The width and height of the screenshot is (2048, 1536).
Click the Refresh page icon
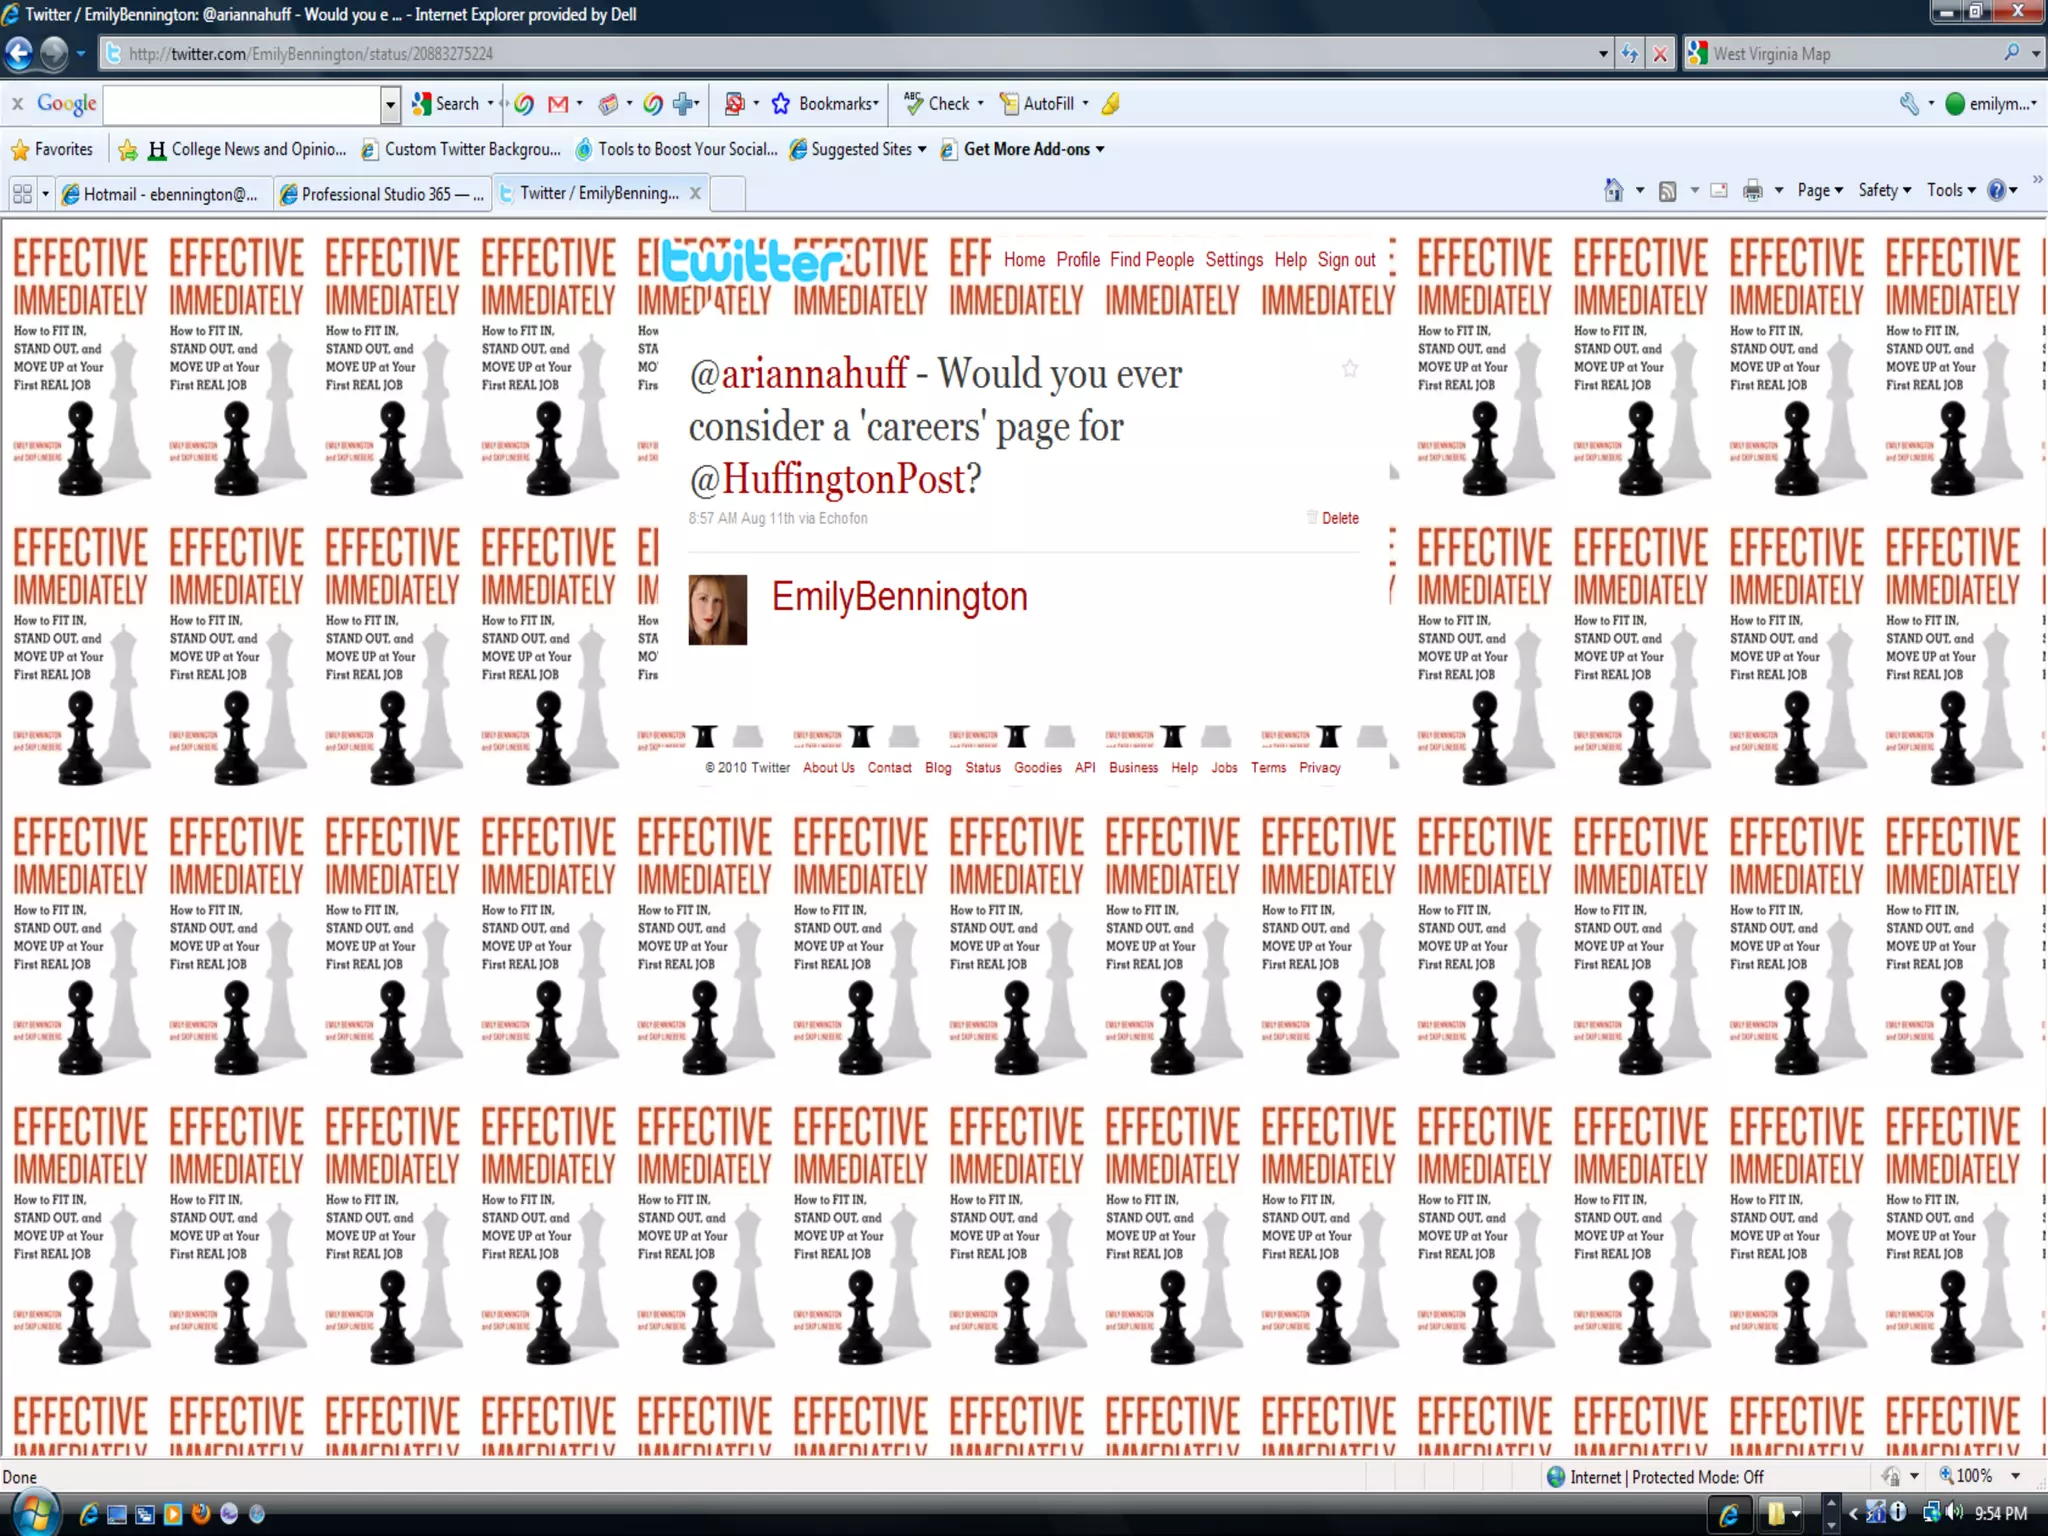point(1630,54)
